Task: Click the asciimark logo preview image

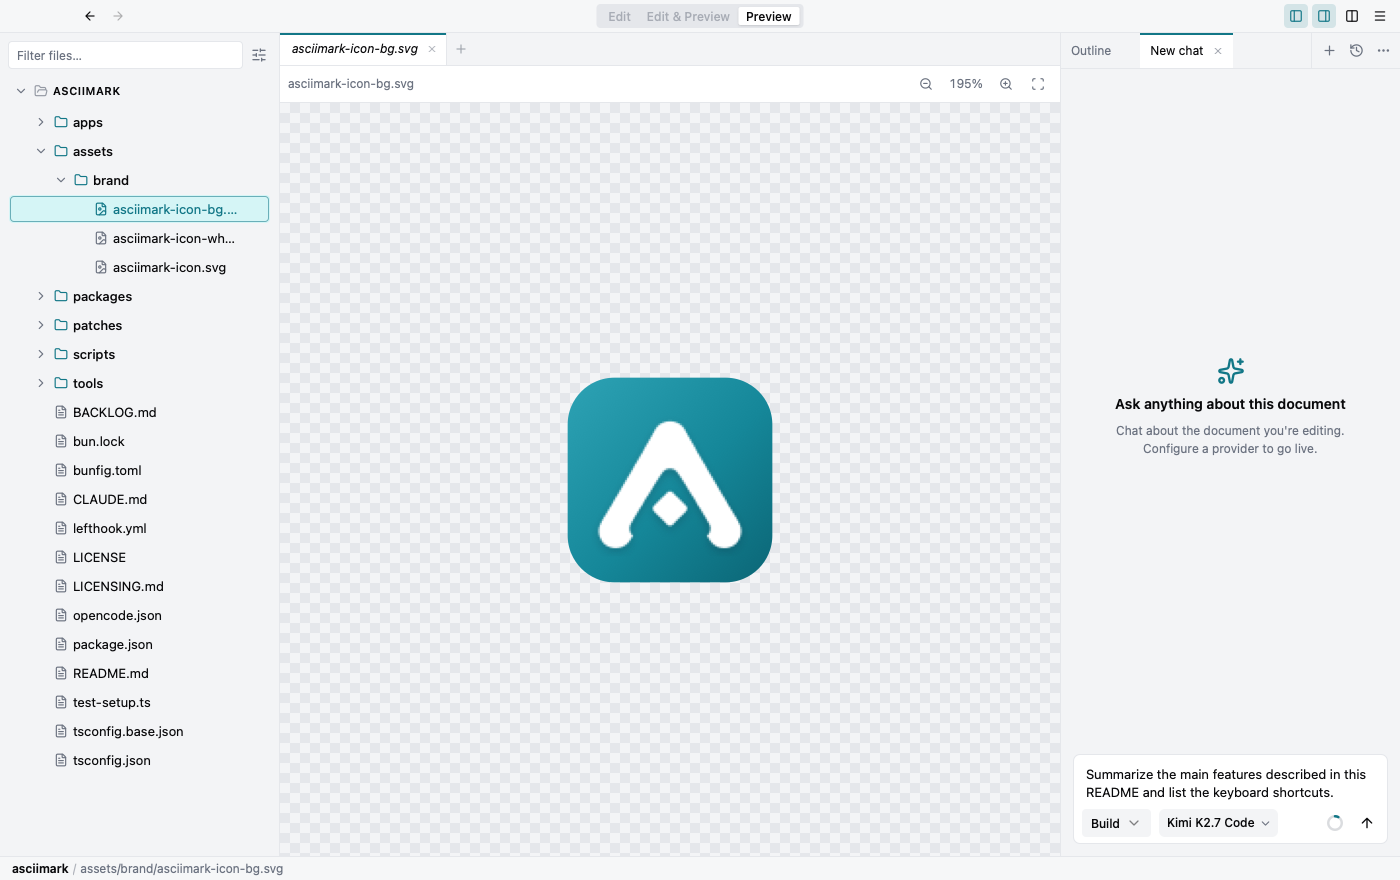Action: (x=670, y=480)
